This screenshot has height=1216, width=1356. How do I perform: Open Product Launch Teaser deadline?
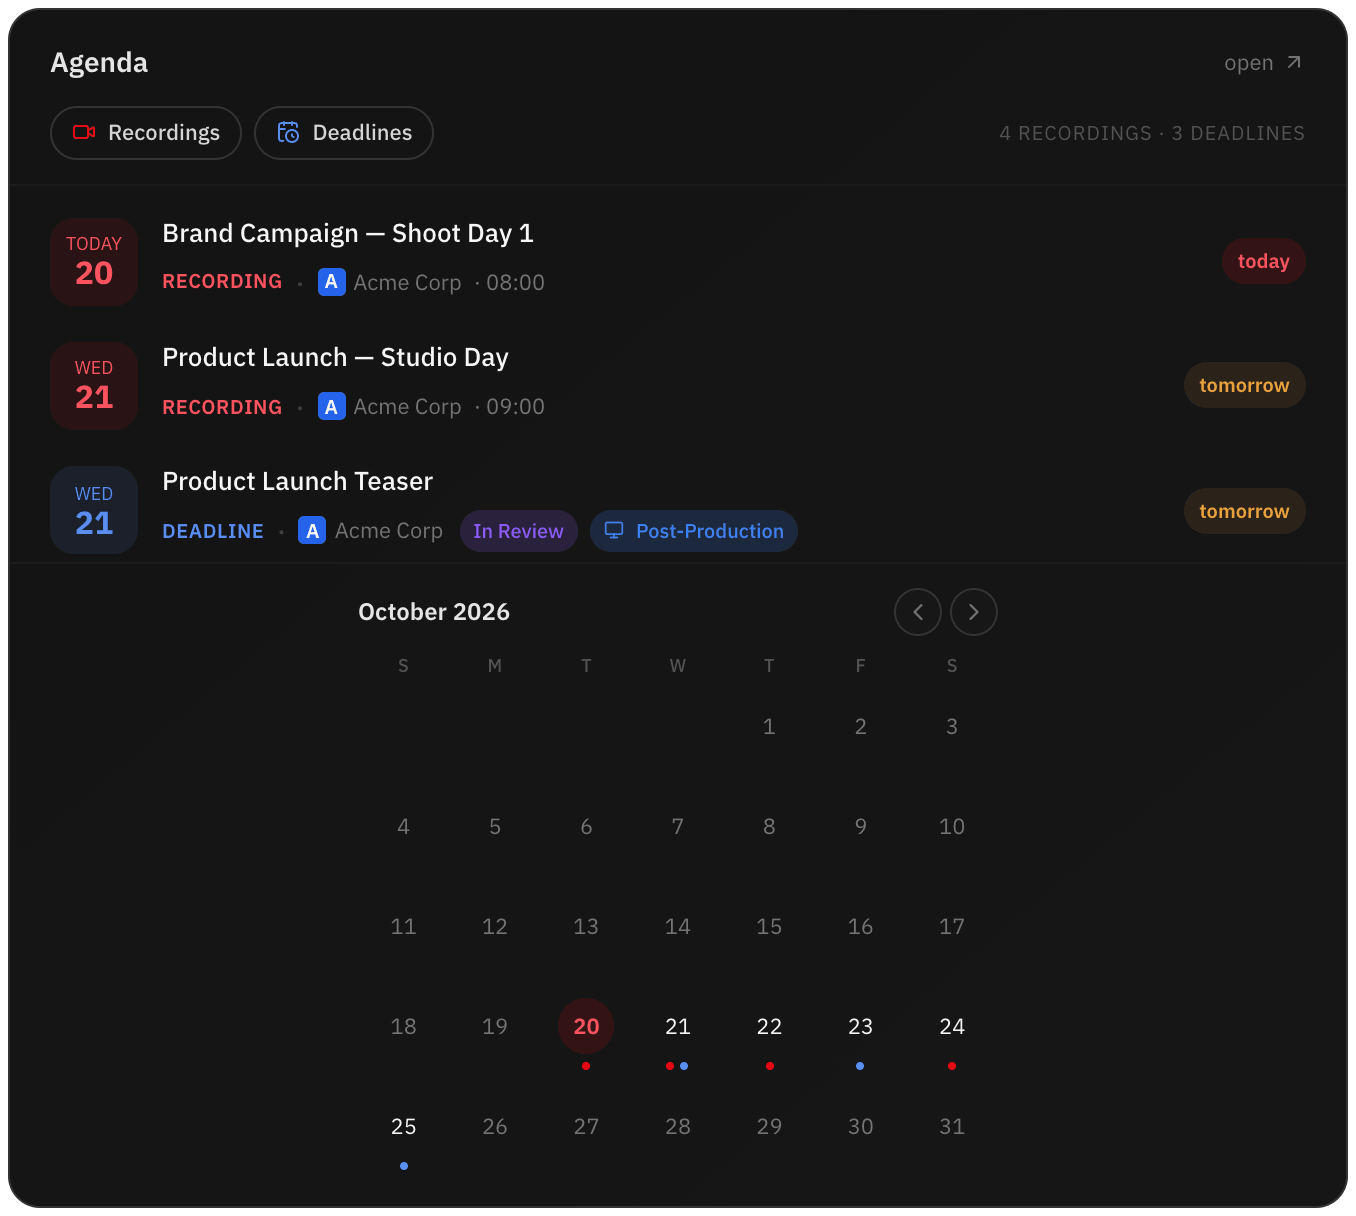click(678, 510)
